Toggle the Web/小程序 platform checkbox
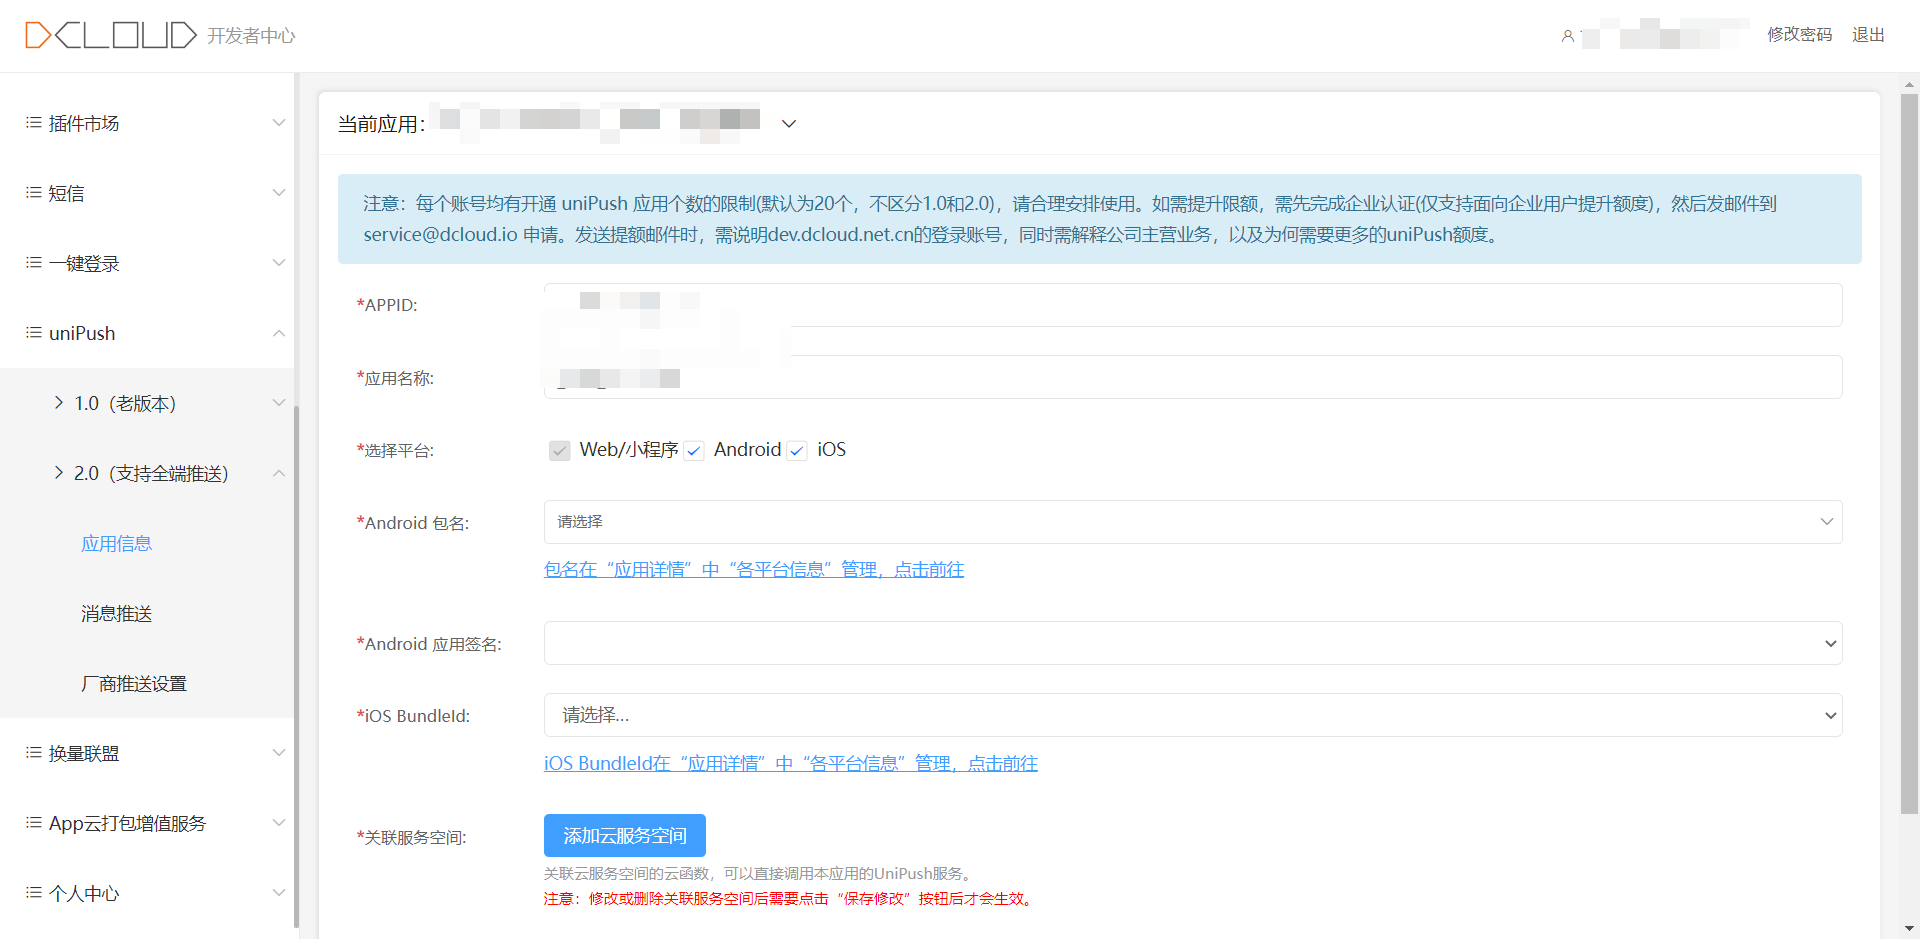This screenshot has width=1920, height=939. coord(560,451)
